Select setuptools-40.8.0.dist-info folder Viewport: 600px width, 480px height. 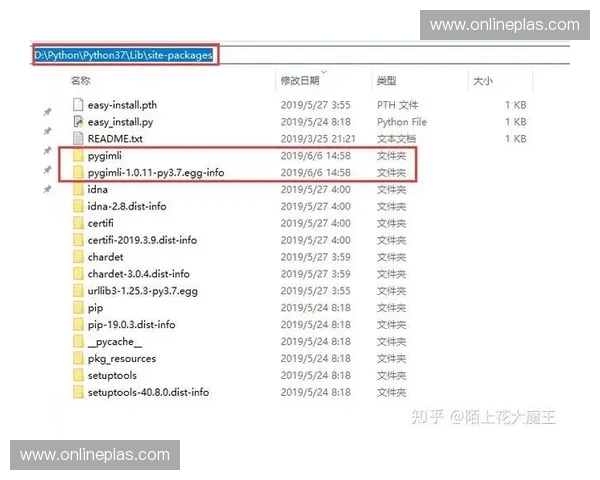pos(148,393)
